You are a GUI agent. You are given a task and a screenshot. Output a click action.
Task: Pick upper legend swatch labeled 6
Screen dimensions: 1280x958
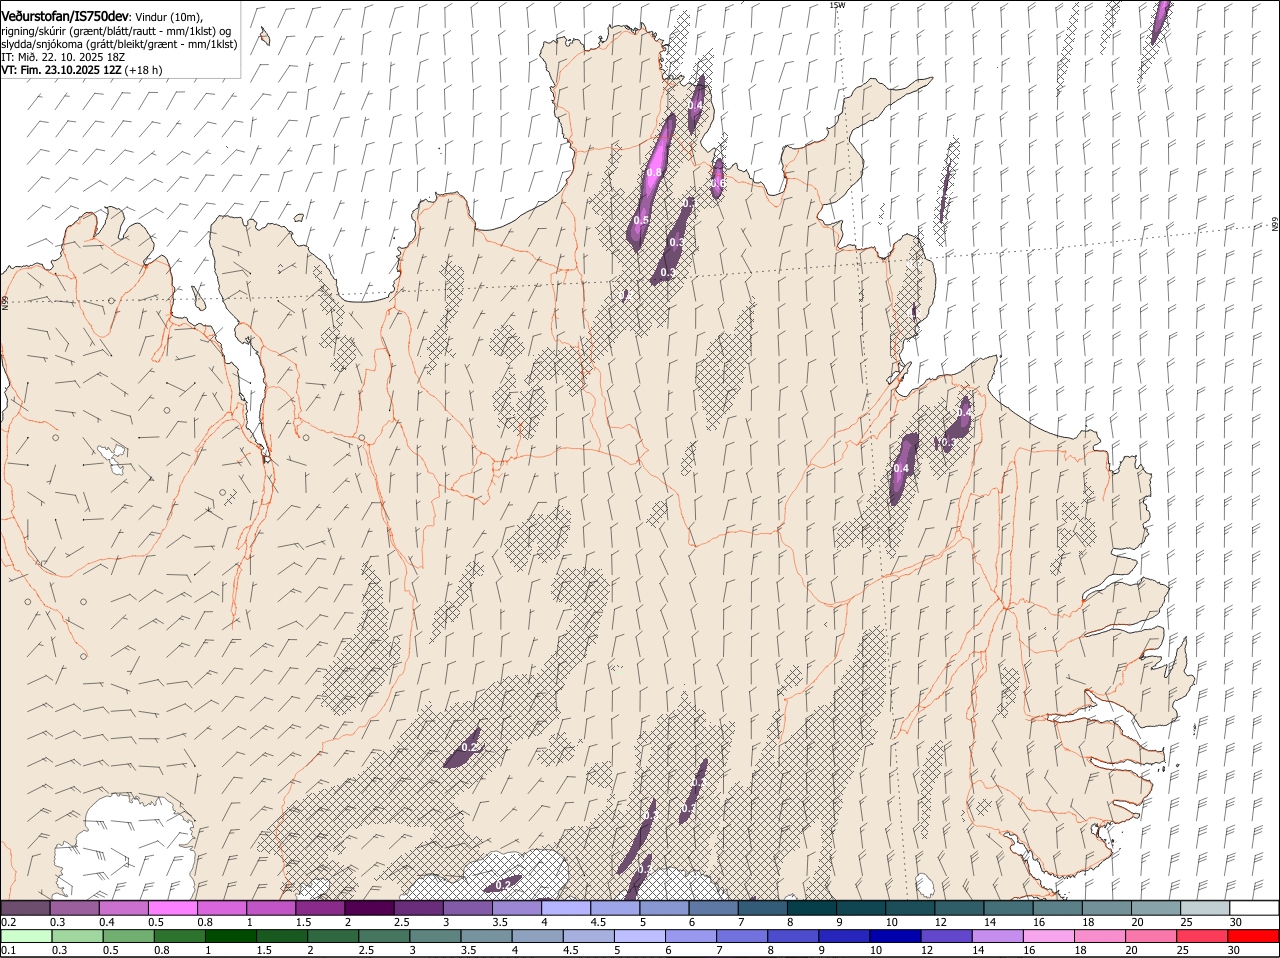pyautogui.click(x=714, y=907)
